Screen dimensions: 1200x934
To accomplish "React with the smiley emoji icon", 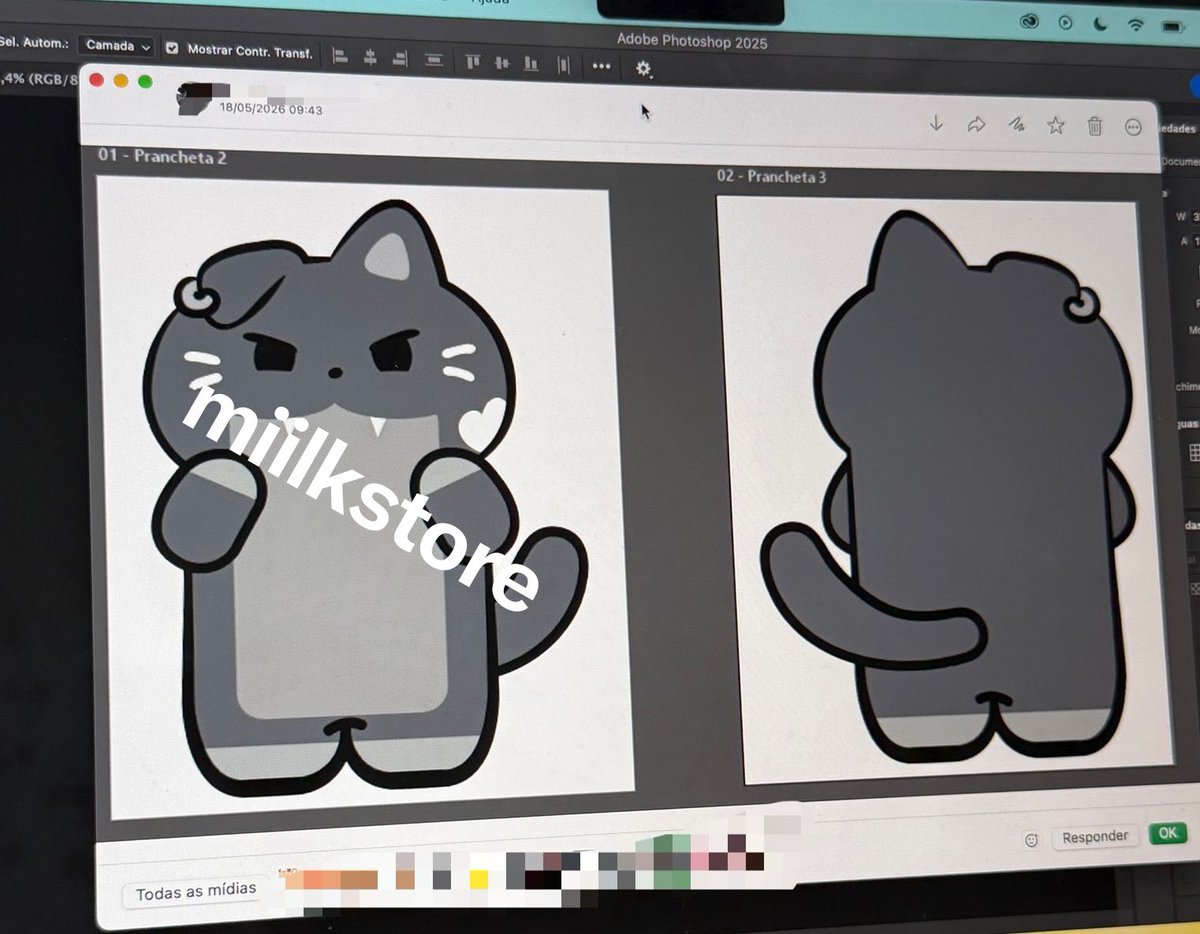I will pyautogui.click(x=1031, y=840).
